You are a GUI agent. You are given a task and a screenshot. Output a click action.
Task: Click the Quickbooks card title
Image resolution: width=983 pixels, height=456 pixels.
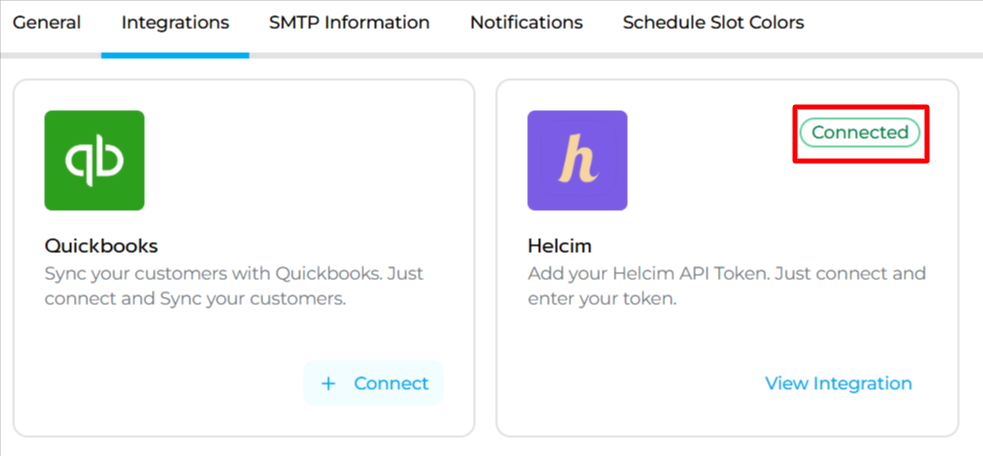pos(101,245)
